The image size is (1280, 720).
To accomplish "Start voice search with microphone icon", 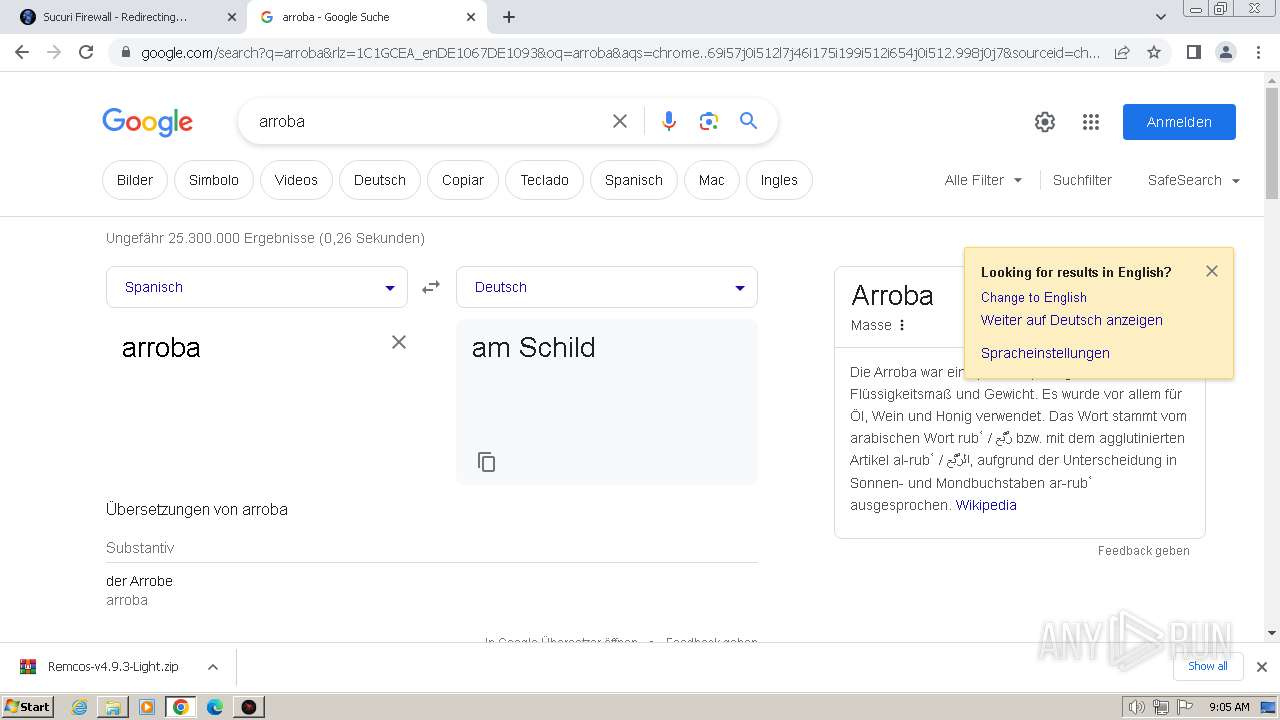I will point(669,121).
